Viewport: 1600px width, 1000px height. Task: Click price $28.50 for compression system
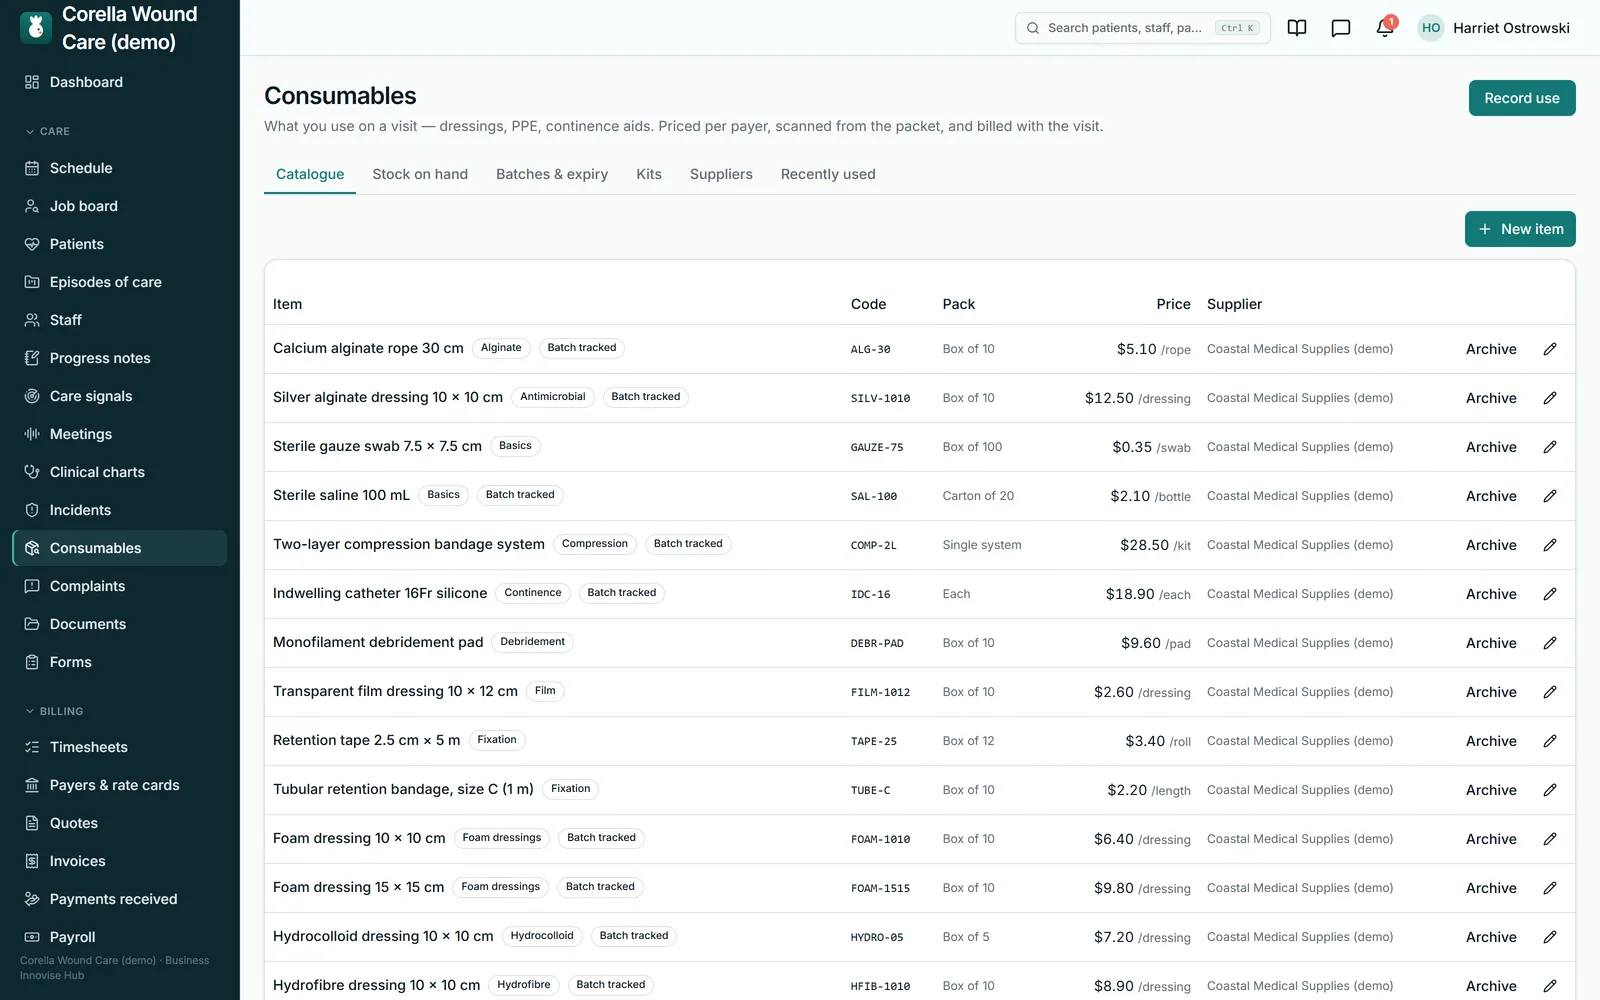pos(1144,545)
